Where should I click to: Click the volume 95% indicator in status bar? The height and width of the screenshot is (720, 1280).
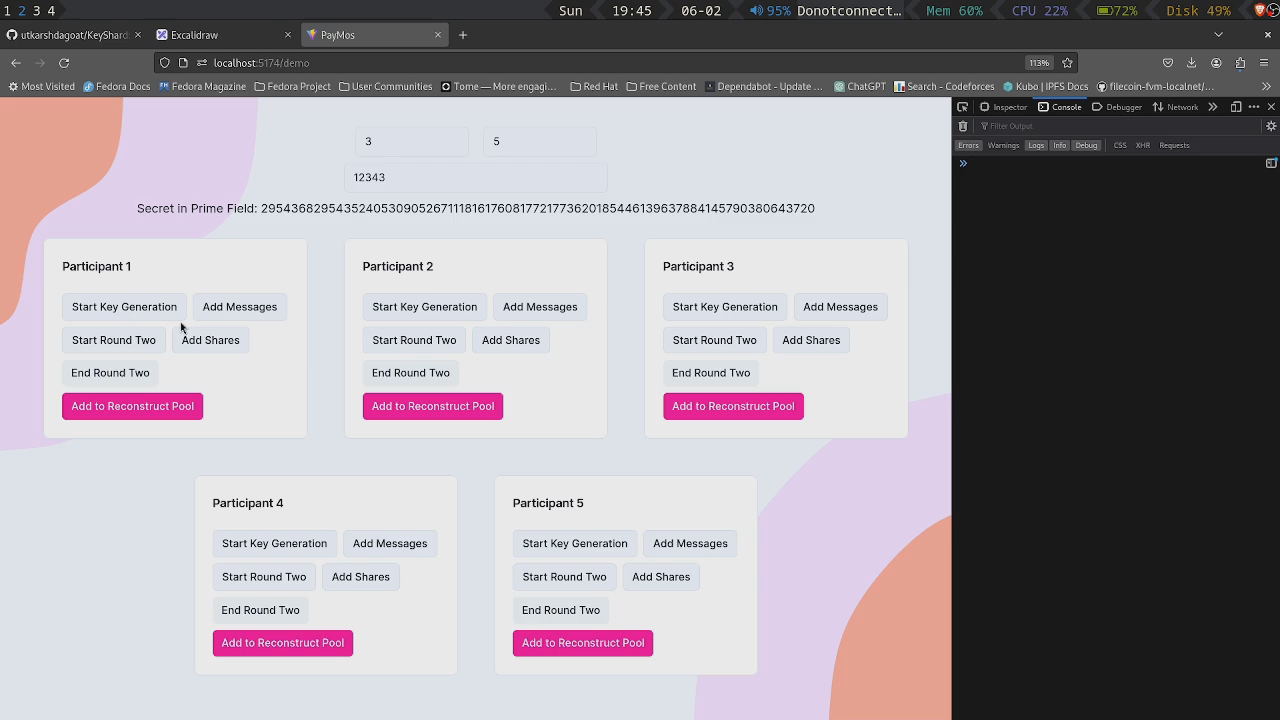(x=770, y=10)
